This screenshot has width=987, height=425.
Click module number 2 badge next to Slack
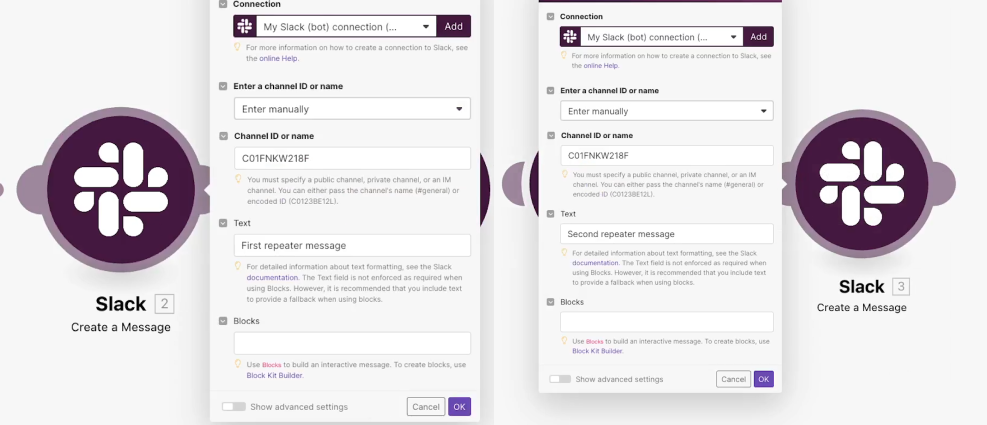coord(164,305)
